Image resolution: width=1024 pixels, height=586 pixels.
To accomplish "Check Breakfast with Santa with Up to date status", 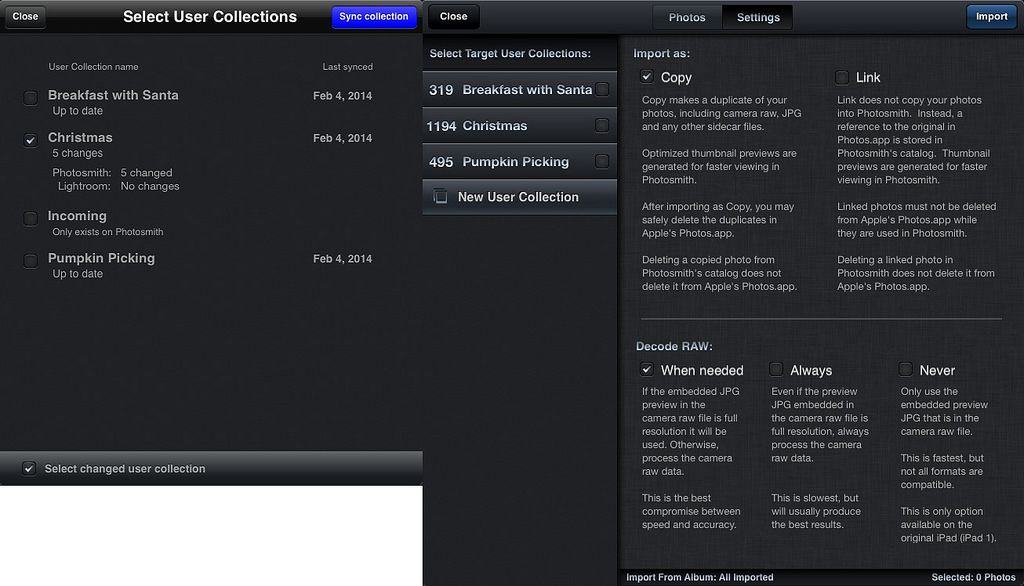I will [x=30, y=98].
